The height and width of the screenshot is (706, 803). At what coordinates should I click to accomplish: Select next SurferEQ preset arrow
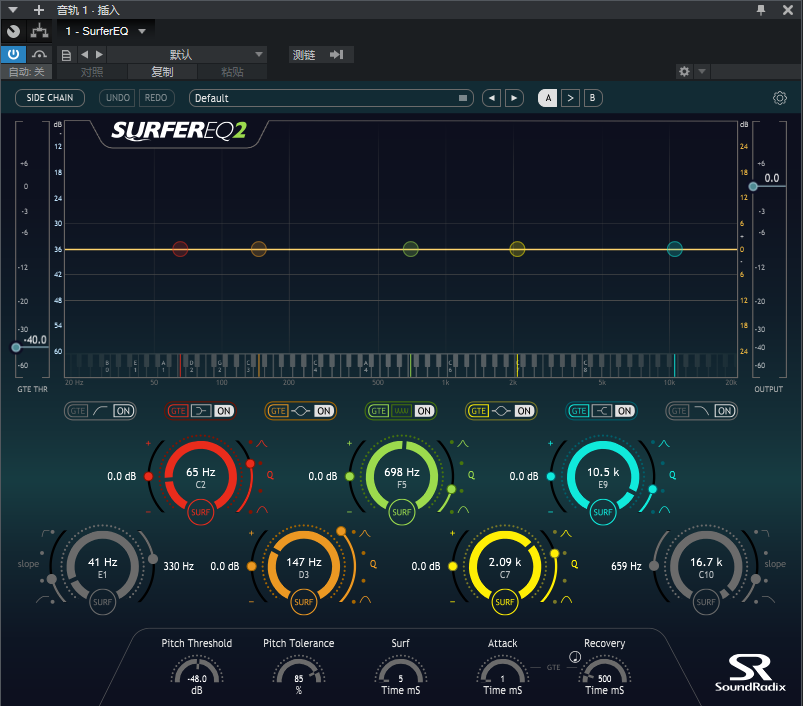pyautogui.click(x=514, y=98)
